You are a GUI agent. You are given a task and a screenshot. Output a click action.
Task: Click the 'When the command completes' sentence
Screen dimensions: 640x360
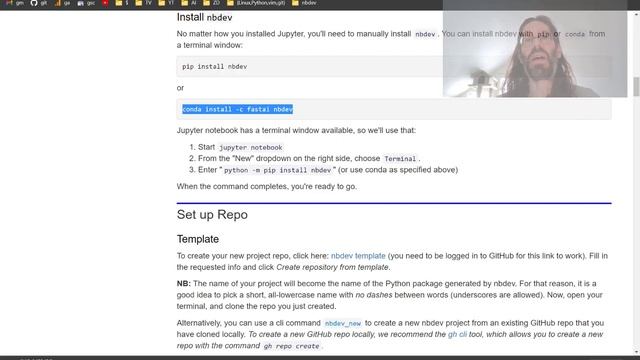(x=267, y=187)
